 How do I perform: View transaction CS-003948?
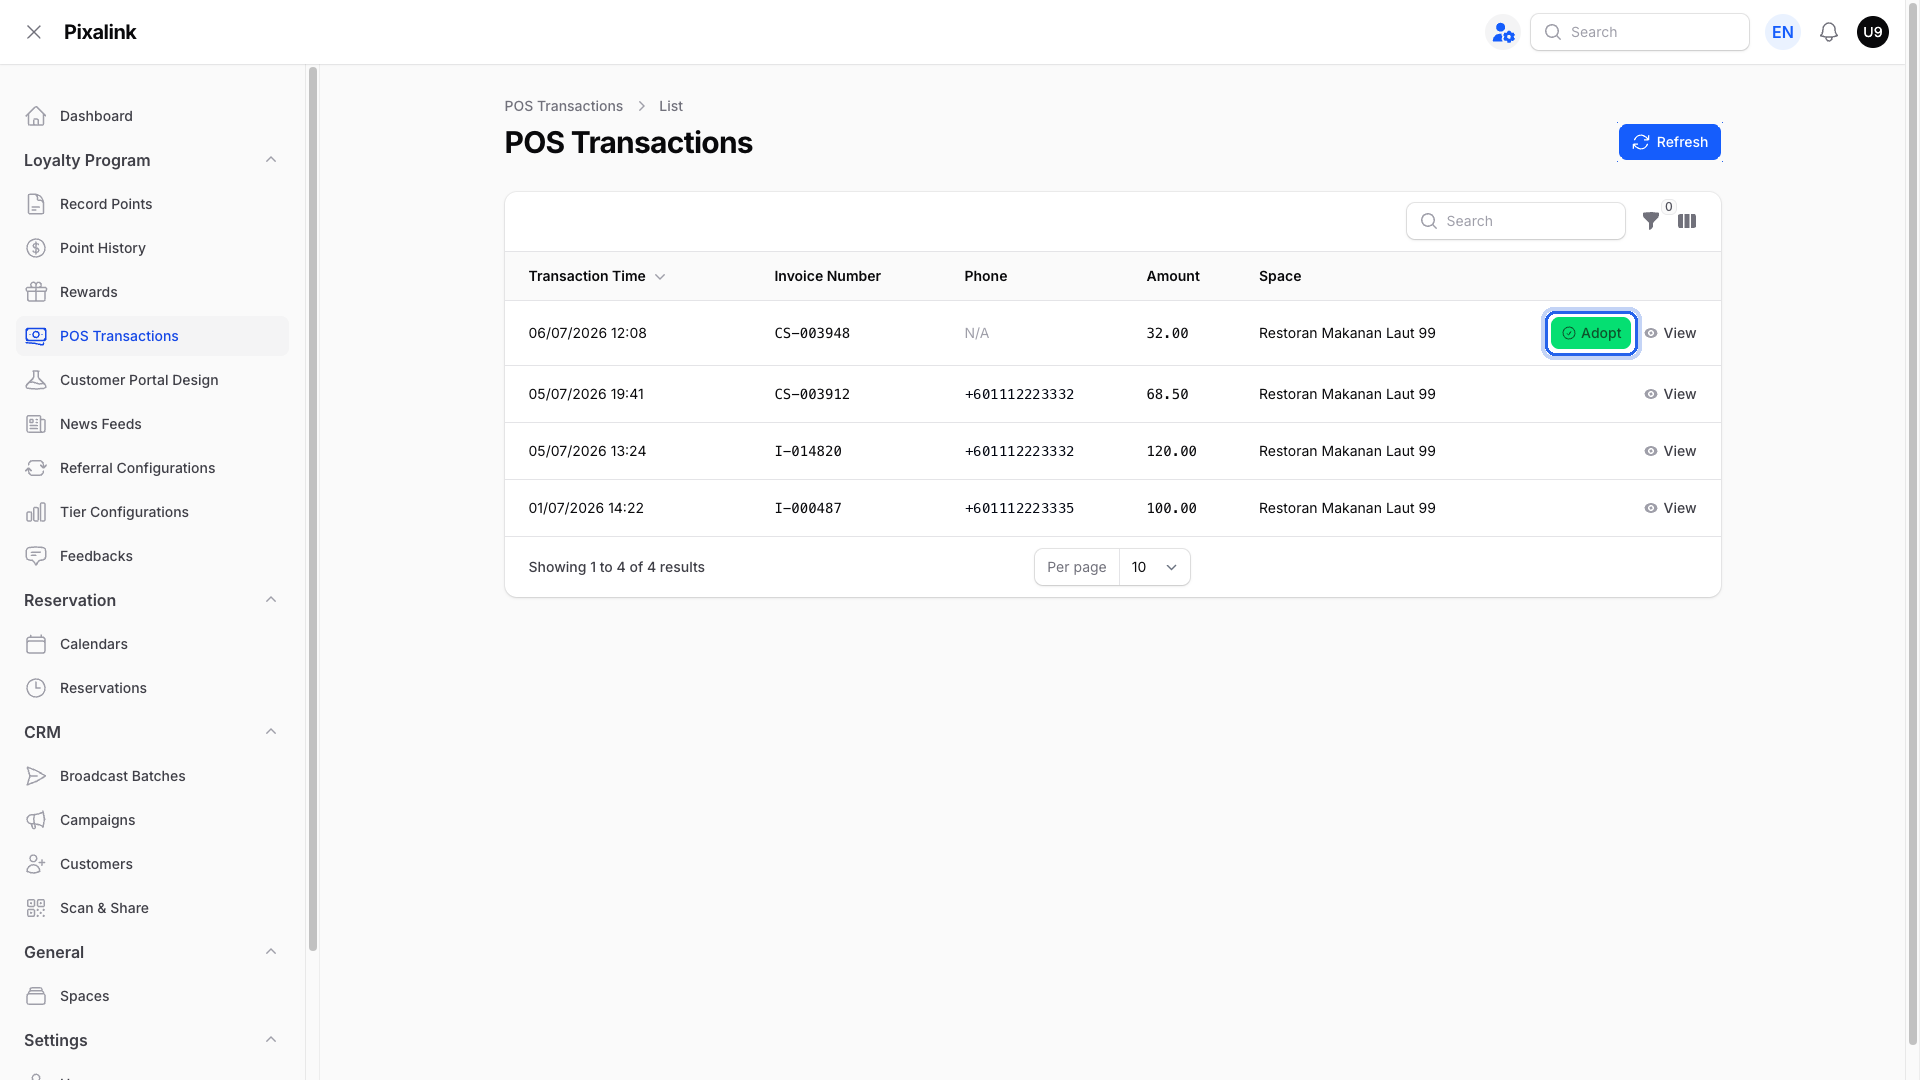click(1670, 333)
